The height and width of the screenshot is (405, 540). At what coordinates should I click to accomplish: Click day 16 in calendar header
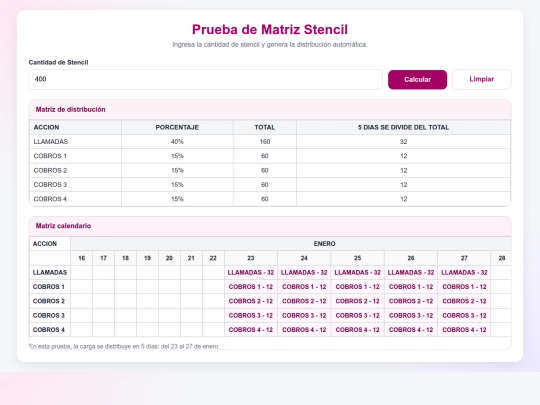[81, 258]
